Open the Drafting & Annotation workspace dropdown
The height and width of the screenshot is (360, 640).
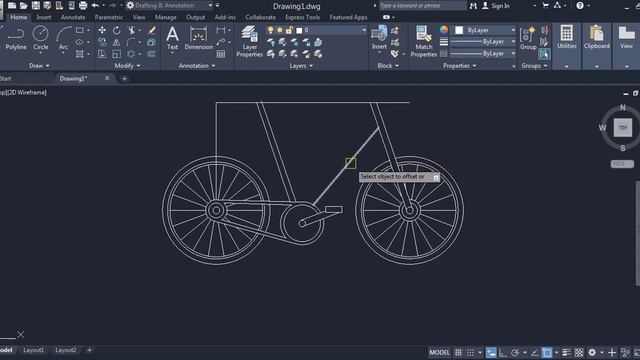[x=169, y=6]
